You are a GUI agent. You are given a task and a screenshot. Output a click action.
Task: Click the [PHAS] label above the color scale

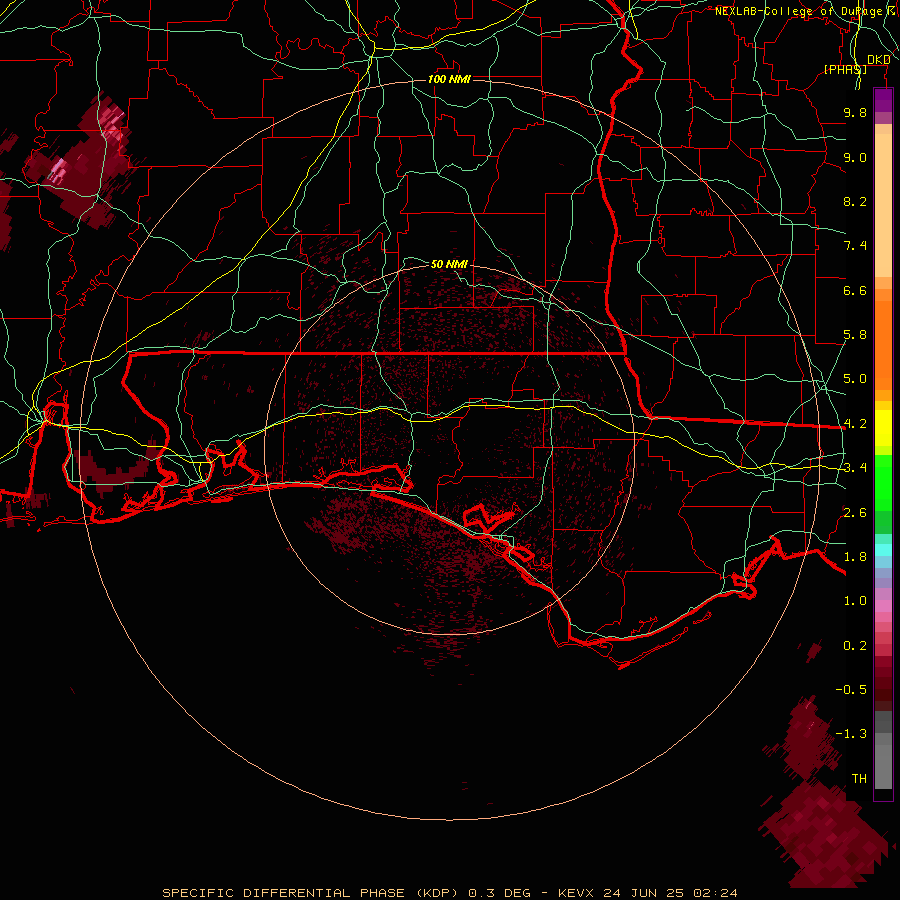pyautogui.click(x=845, y=69)
